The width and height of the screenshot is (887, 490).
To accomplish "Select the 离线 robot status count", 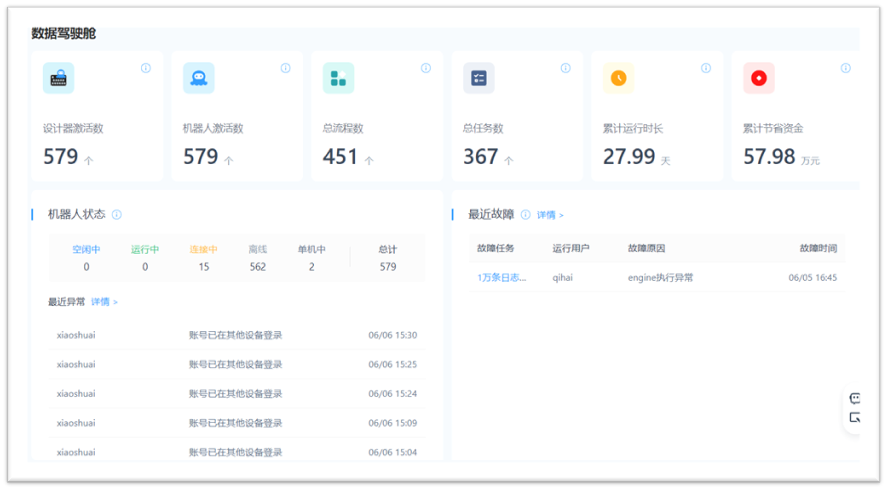I will (x=258, y=267).
